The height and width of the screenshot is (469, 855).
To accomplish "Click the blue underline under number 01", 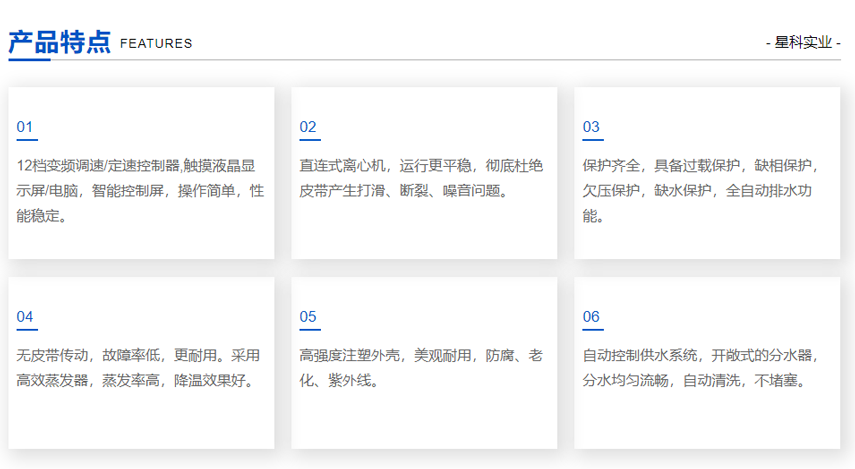I will coord(27,140).
